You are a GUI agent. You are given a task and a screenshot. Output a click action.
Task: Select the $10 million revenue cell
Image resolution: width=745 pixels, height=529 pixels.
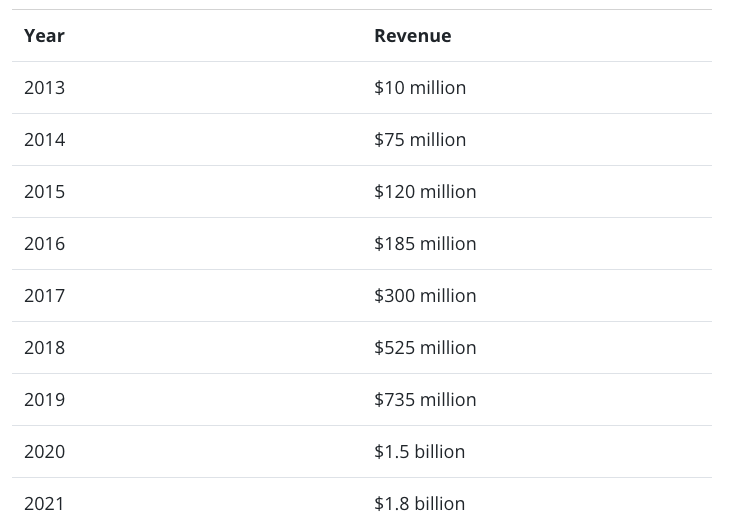click(420, 88)
